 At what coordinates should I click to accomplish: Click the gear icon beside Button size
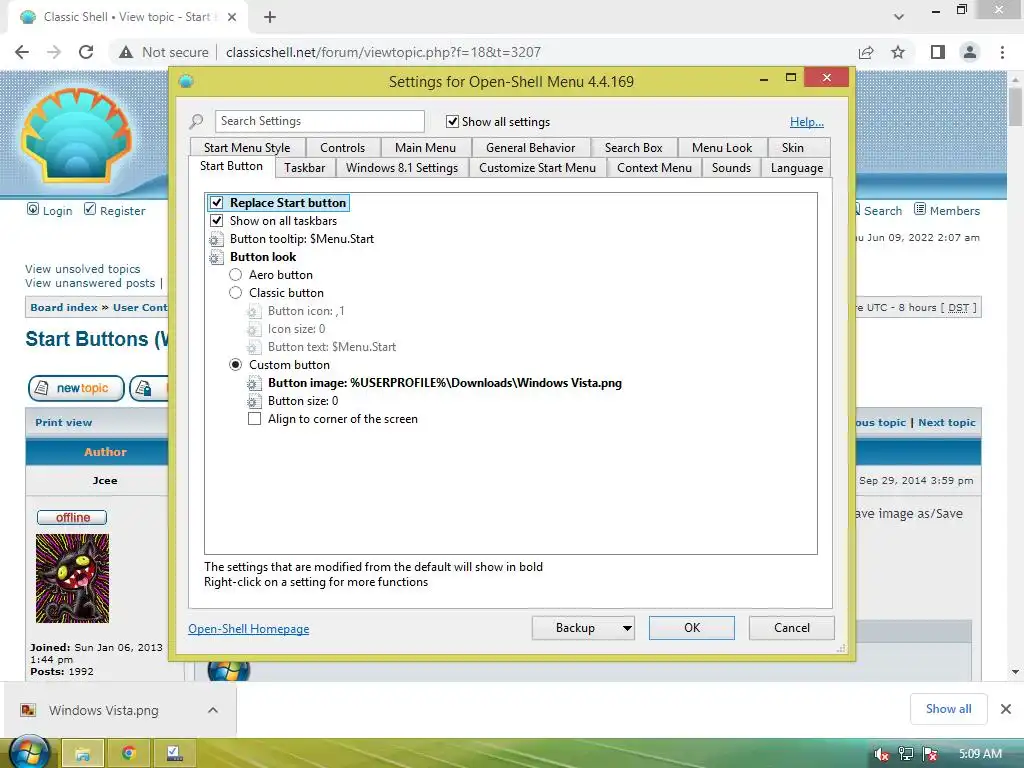coord(254,401)
